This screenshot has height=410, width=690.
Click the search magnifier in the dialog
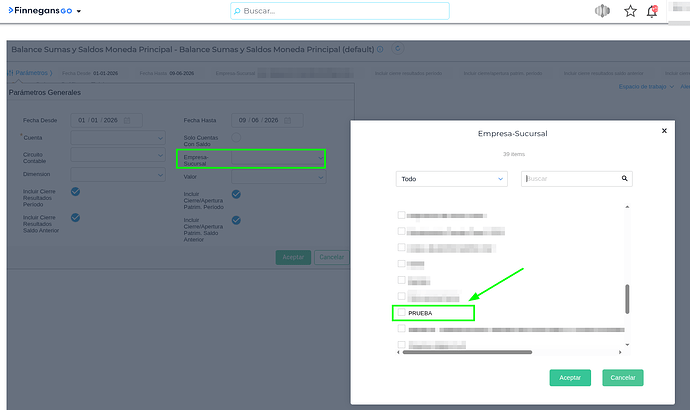624,178
